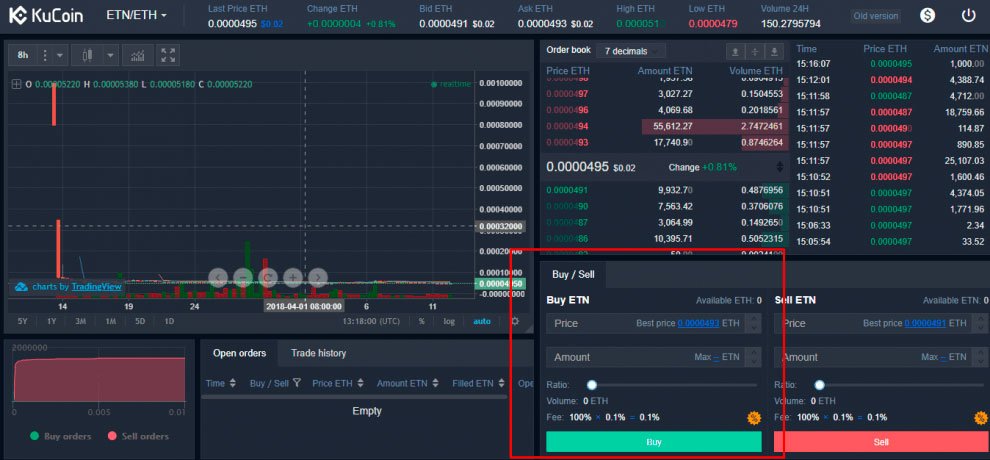Image resolution: width=990 pixels, height=460 pixels.
Task: Click trade row at 15:16:07
Action: point(890,64)
